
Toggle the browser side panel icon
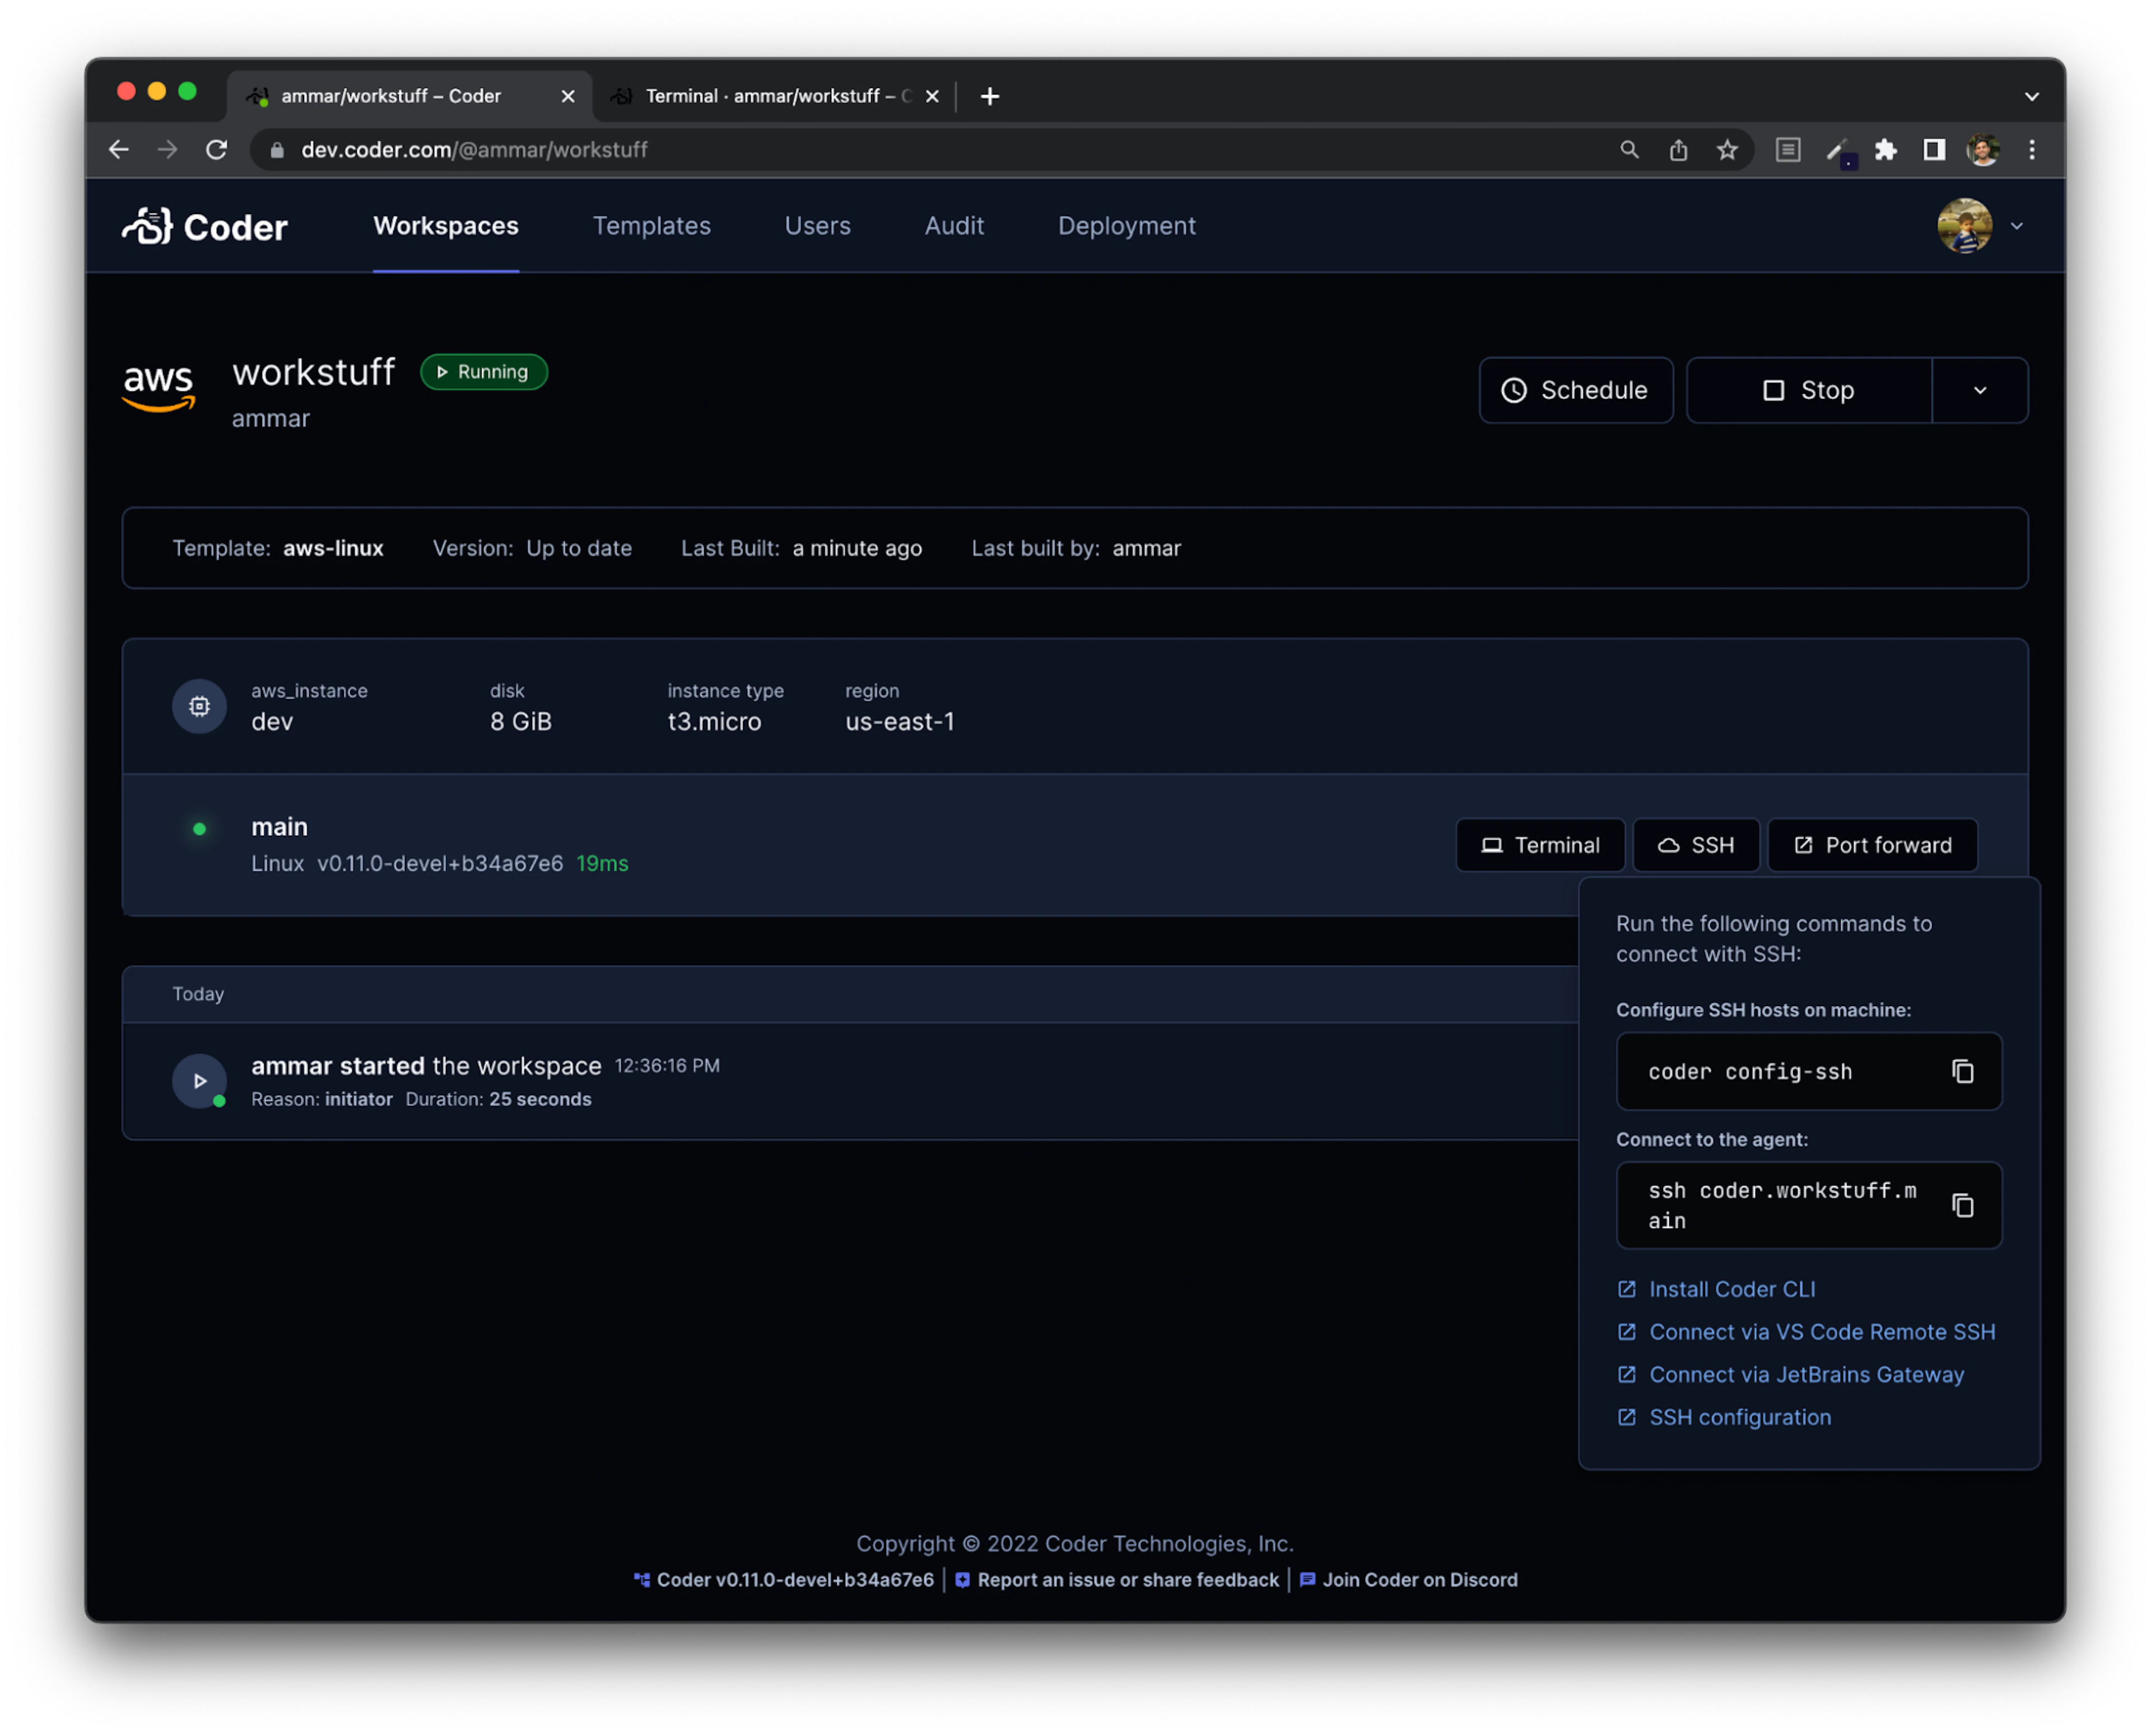pos(1934,150)
